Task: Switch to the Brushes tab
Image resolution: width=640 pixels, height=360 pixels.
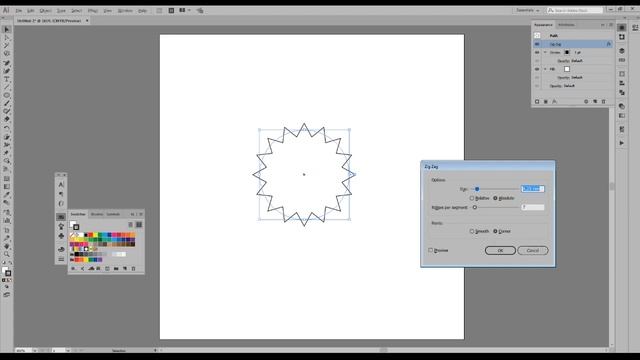Action: coord(97,214)
